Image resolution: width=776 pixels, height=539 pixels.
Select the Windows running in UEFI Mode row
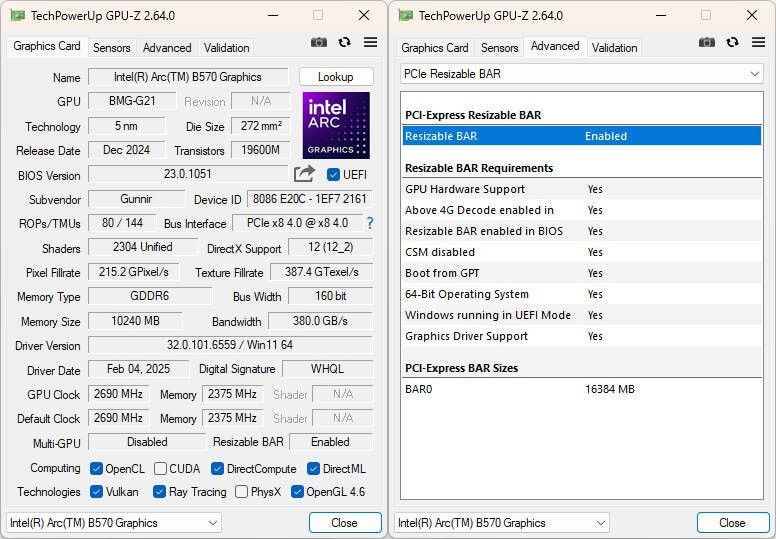click(x=582, y=315)
